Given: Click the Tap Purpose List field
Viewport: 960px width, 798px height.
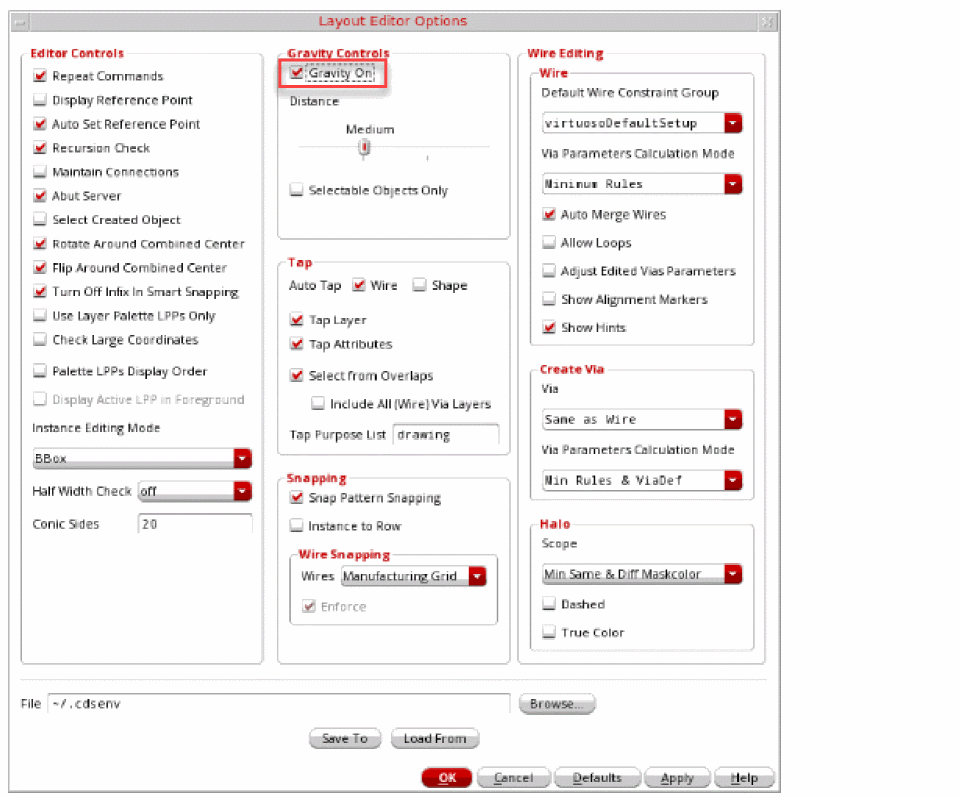Looking at the screenshot, I should point(446,435).
